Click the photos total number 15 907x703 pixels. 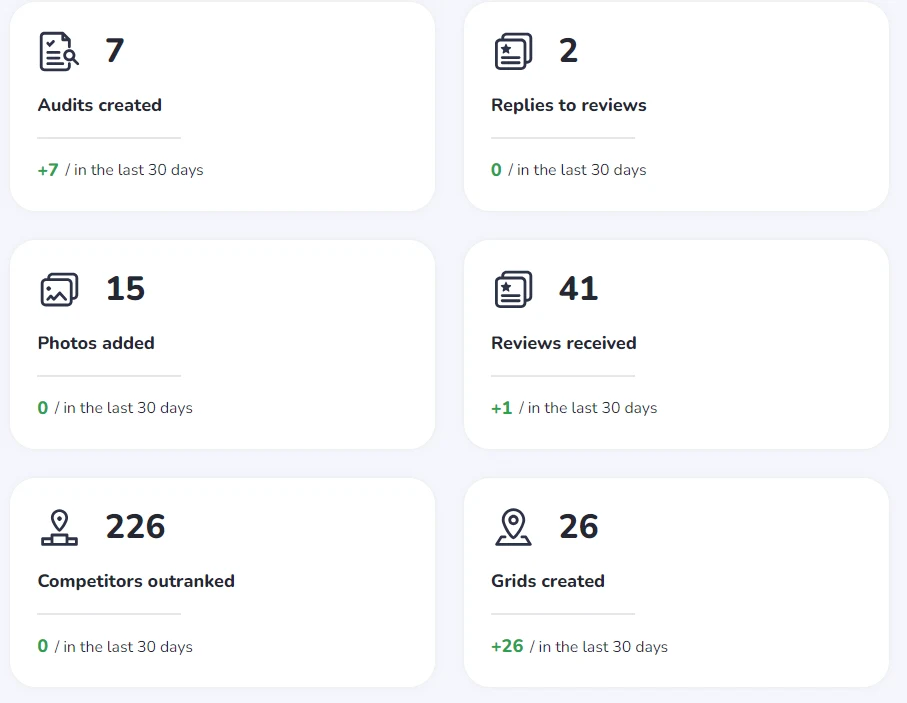(x=125, y=288)
